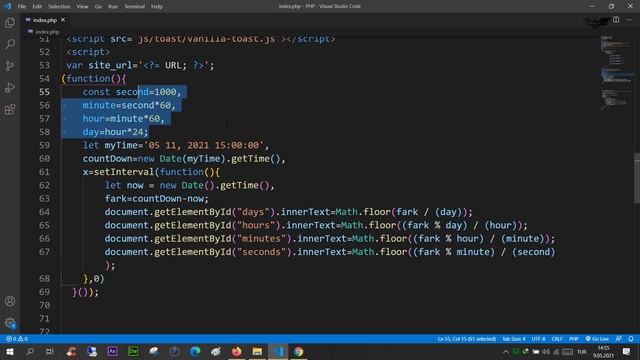The width and height of the screenshot is (640, 360).
Task: Open Adobe After Effects from taskbar
Action: pos(112,351)
